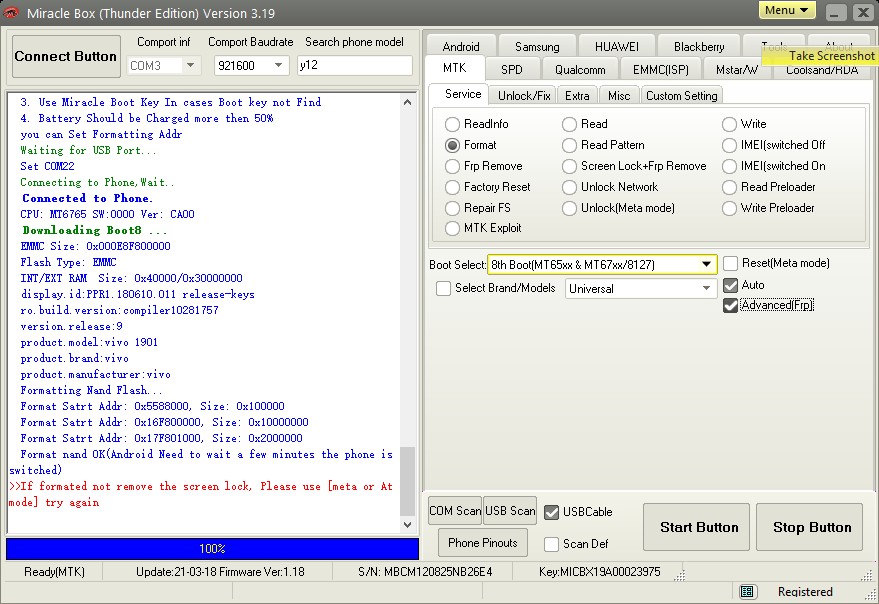Viewport: 879px width, 604px height.
Task: Tick the Reset(Meta mode) checkbox
Action: click(730, 263)
